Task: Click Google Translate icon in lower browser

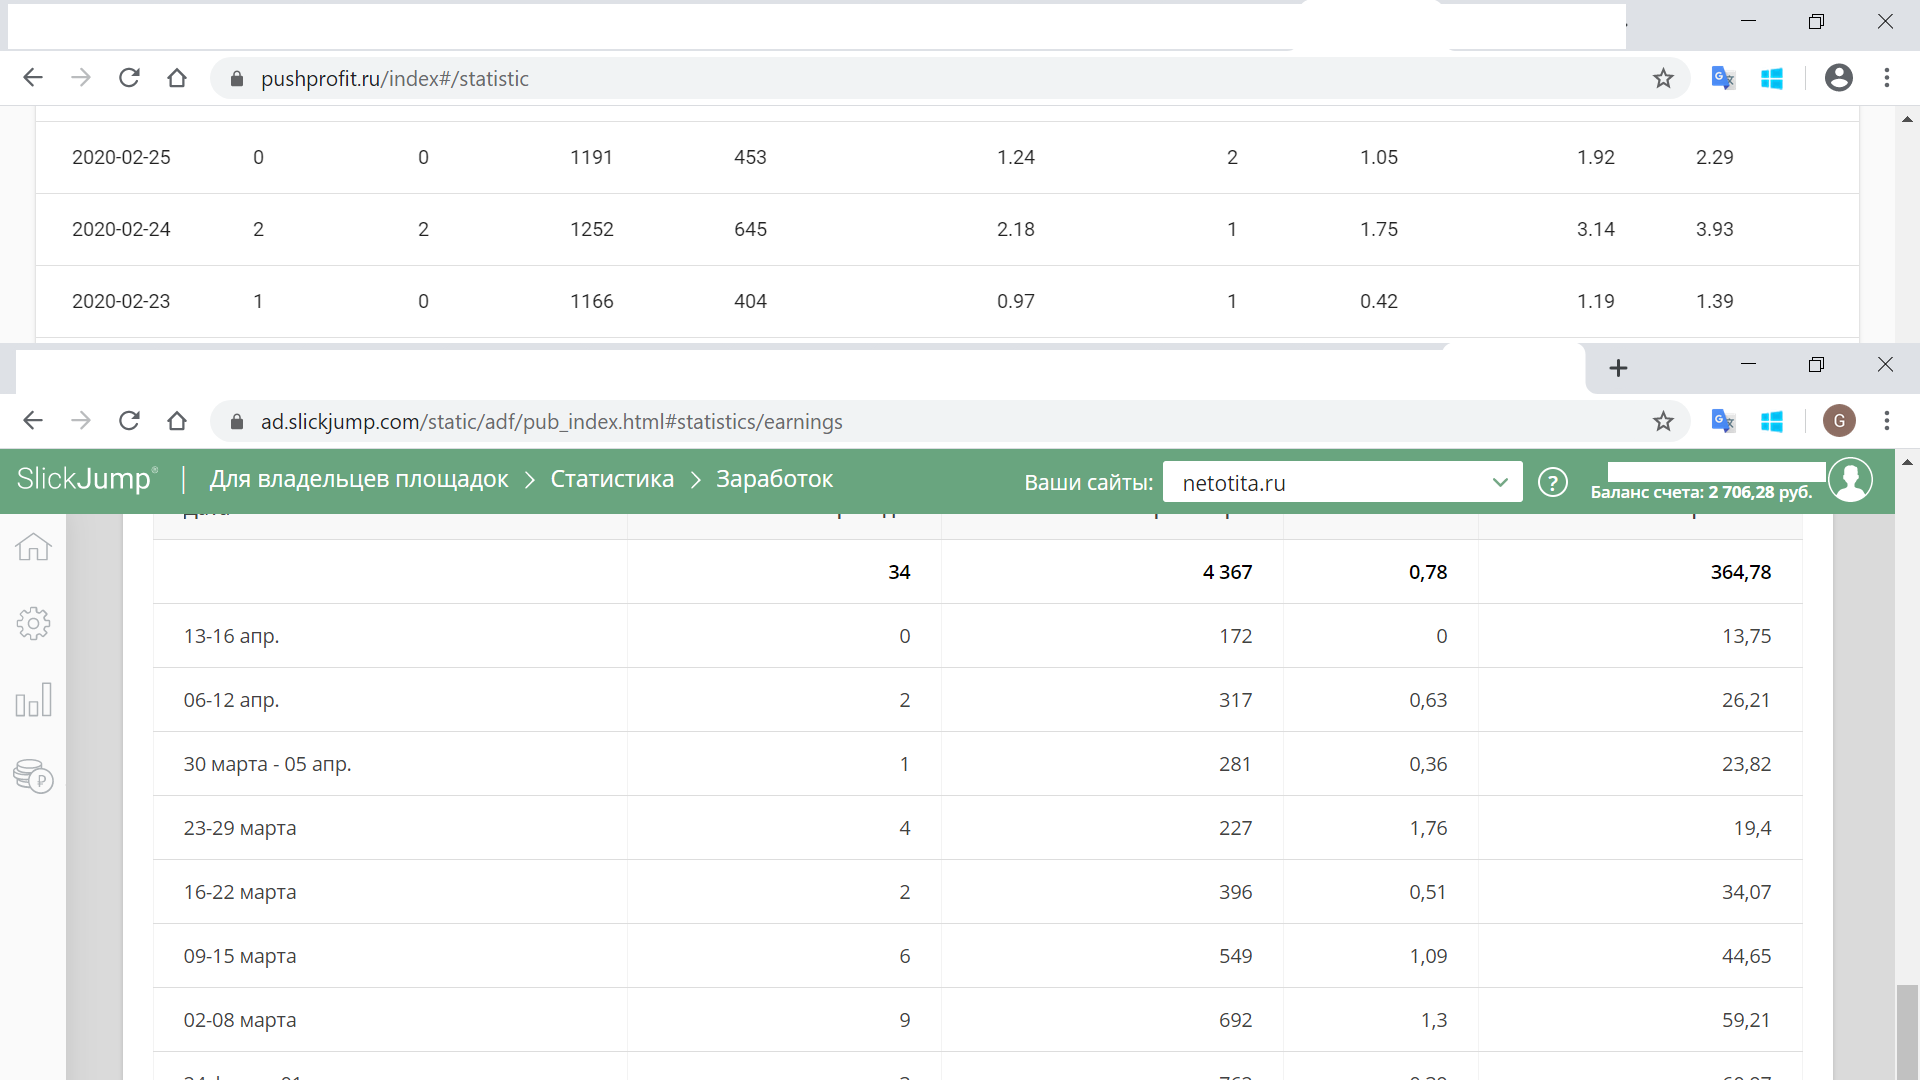Action: click(x=1722, y=422)
